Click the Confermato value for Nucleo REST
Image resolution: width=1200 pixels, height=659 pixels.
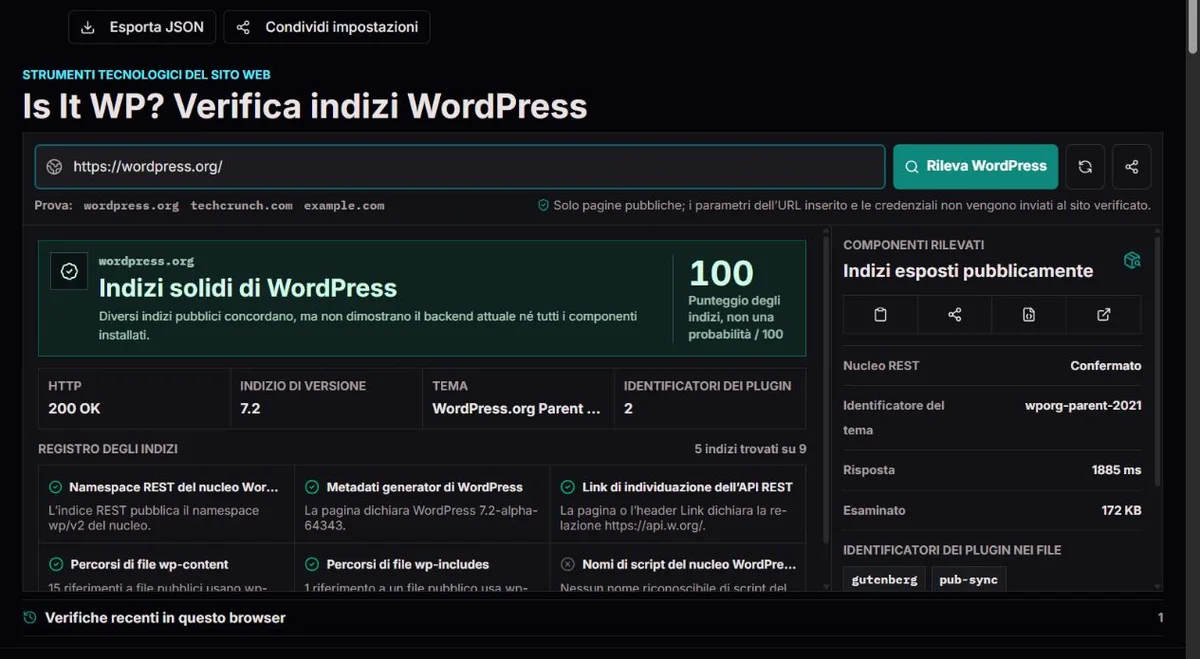[1105, 366]
